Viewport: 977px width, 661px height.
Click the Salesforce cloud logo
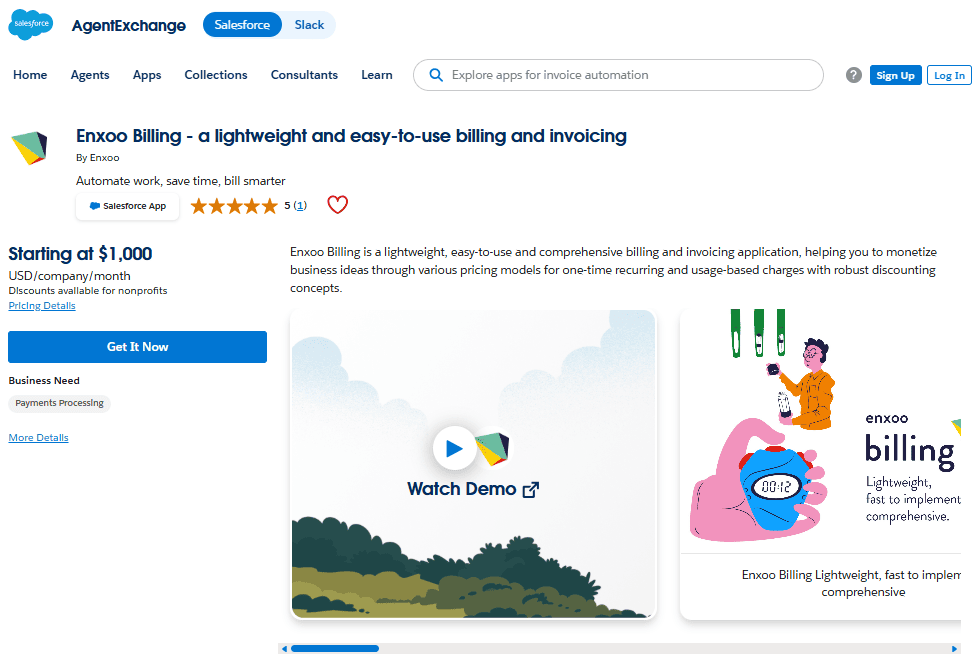click(31, 25)
